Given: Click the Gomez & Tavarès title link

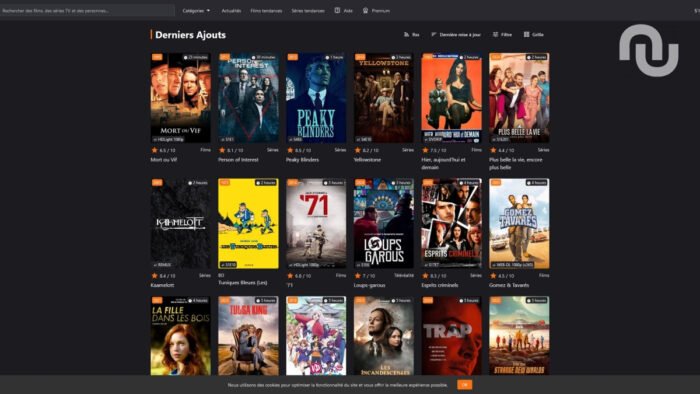Looking at the screenshot, I should (509, 285).
